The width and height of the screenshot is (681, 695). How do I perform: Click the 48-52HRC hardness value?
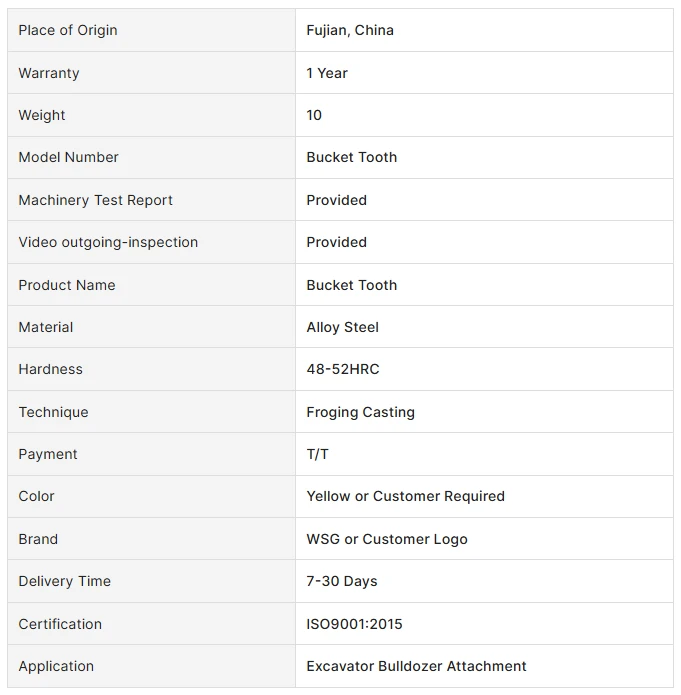point(343,369)
